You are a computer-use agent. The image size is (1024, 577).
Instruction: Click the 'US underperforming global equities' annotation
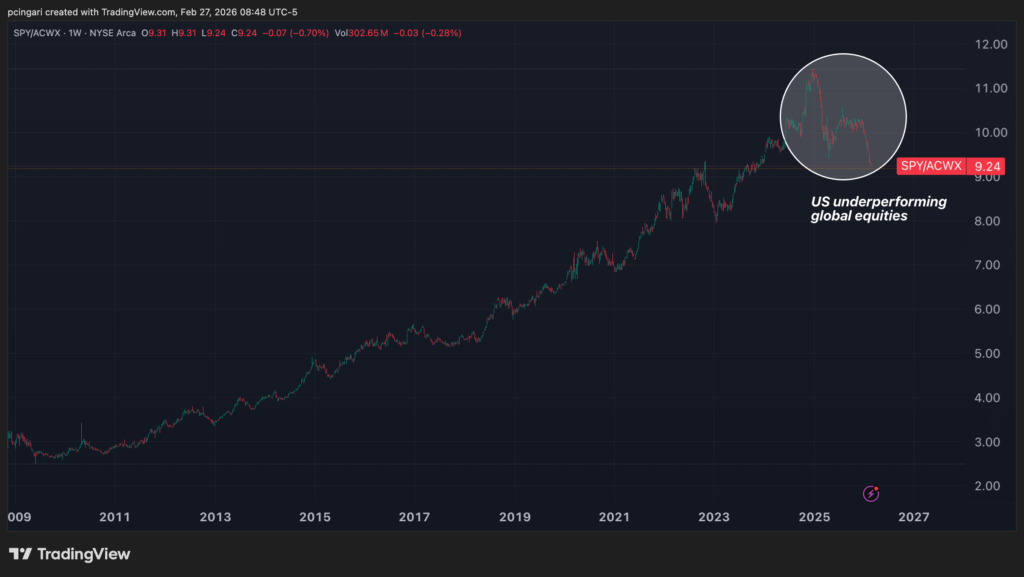pyautogui.click(x=878, y=209)
